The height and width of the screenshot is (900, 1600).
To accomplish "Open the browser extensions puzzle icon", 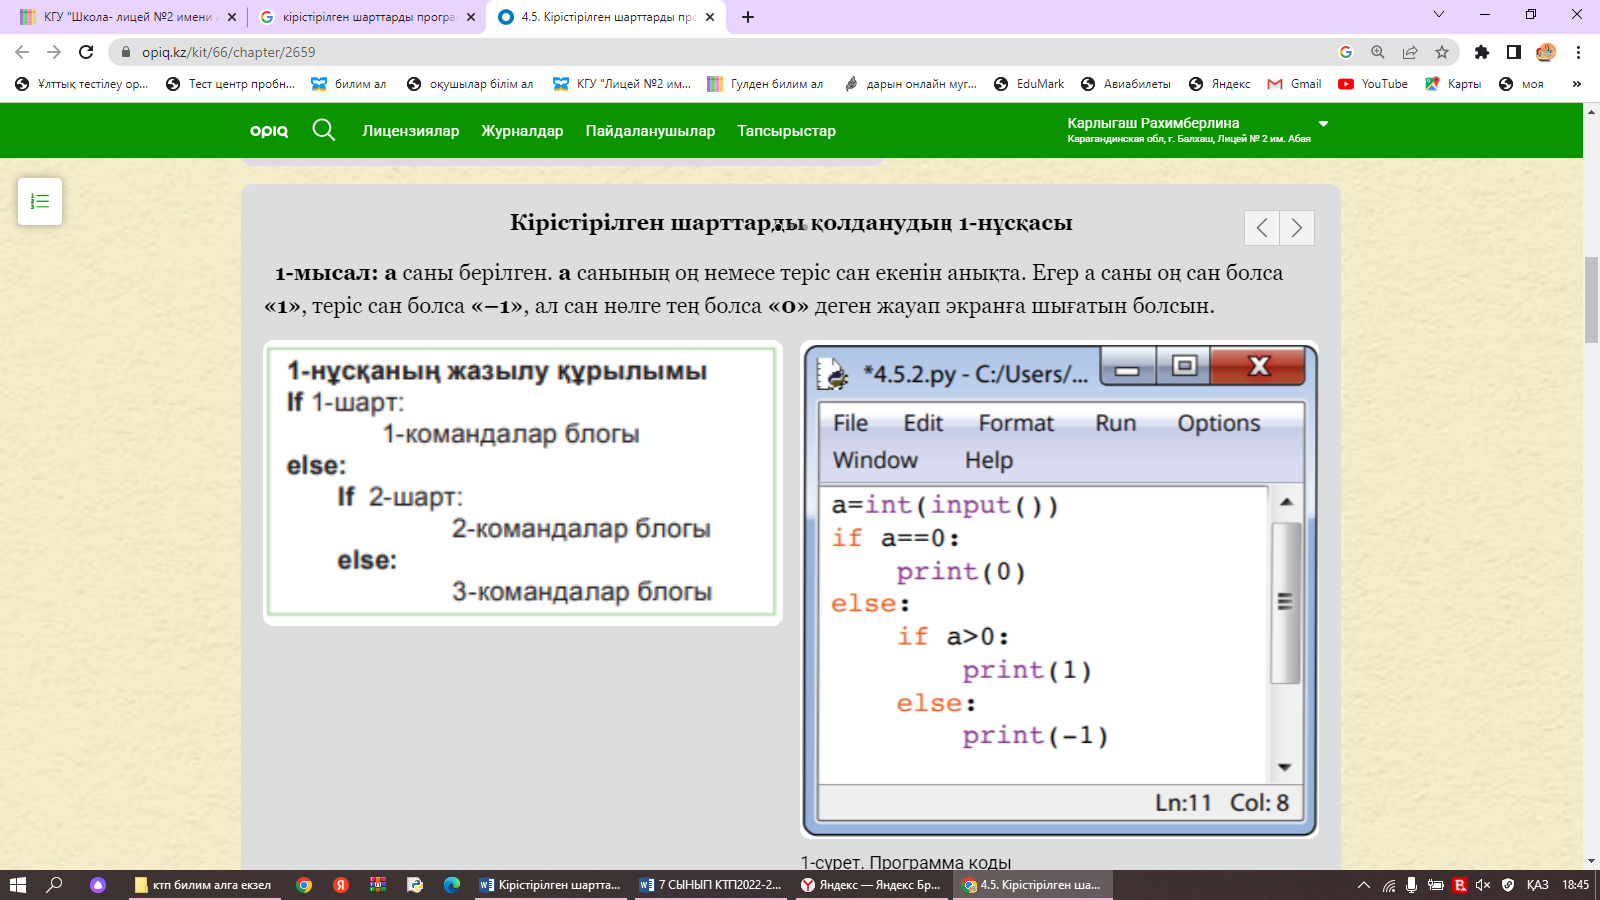I will [x=1482, y=52].
